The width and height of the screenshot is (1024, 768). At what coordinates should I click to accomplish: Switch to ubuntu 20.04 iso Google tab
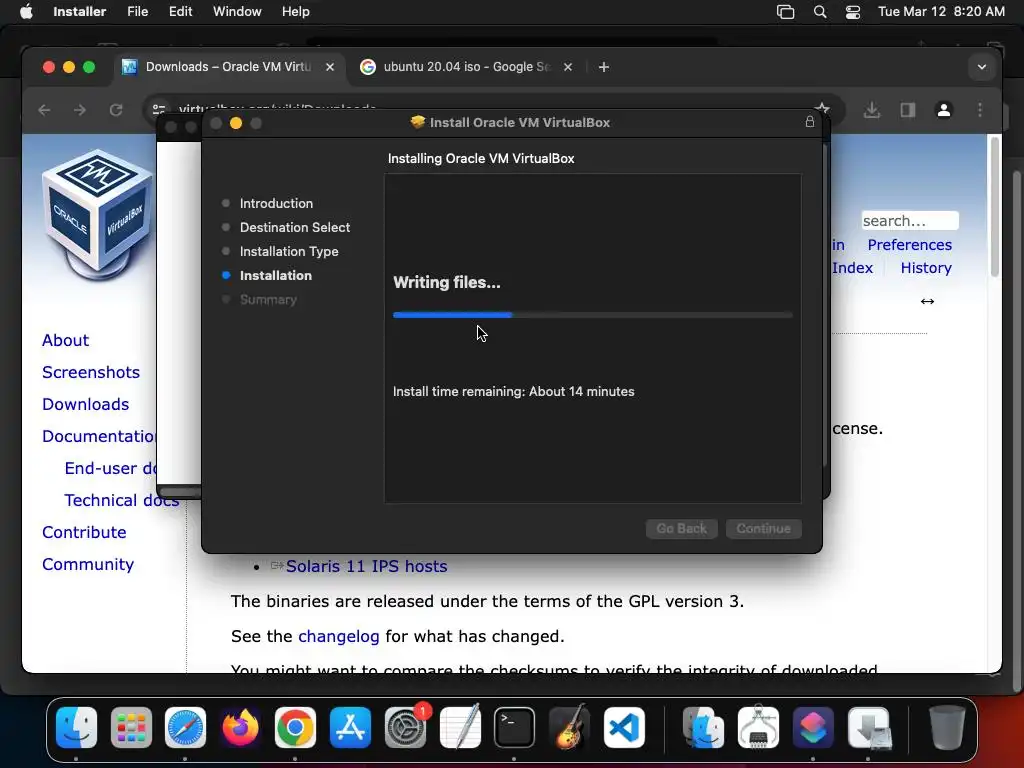click(x=467, y=67)
